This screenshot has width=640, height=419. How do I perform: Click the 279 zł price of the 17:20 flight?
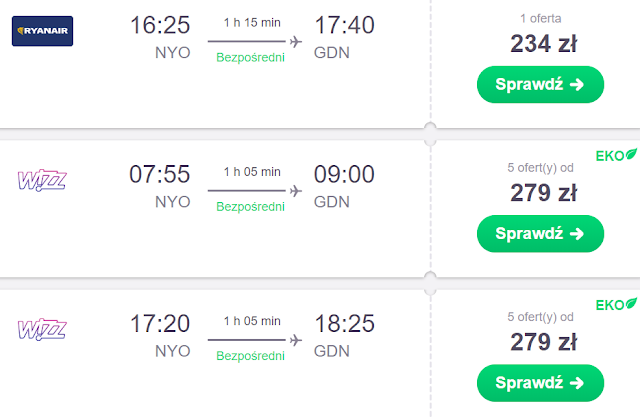point(541,340)
